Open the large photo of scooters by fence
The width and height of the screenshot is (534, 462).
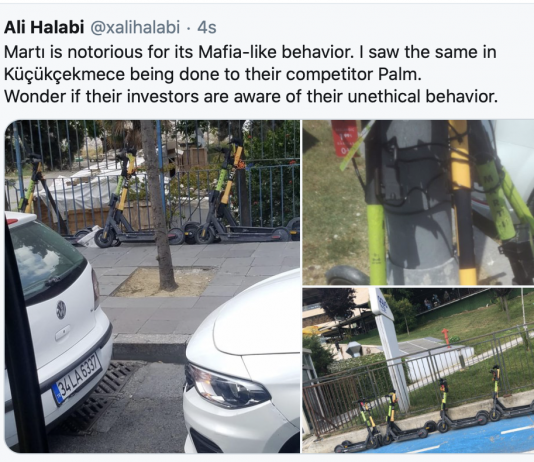point(152,286)
